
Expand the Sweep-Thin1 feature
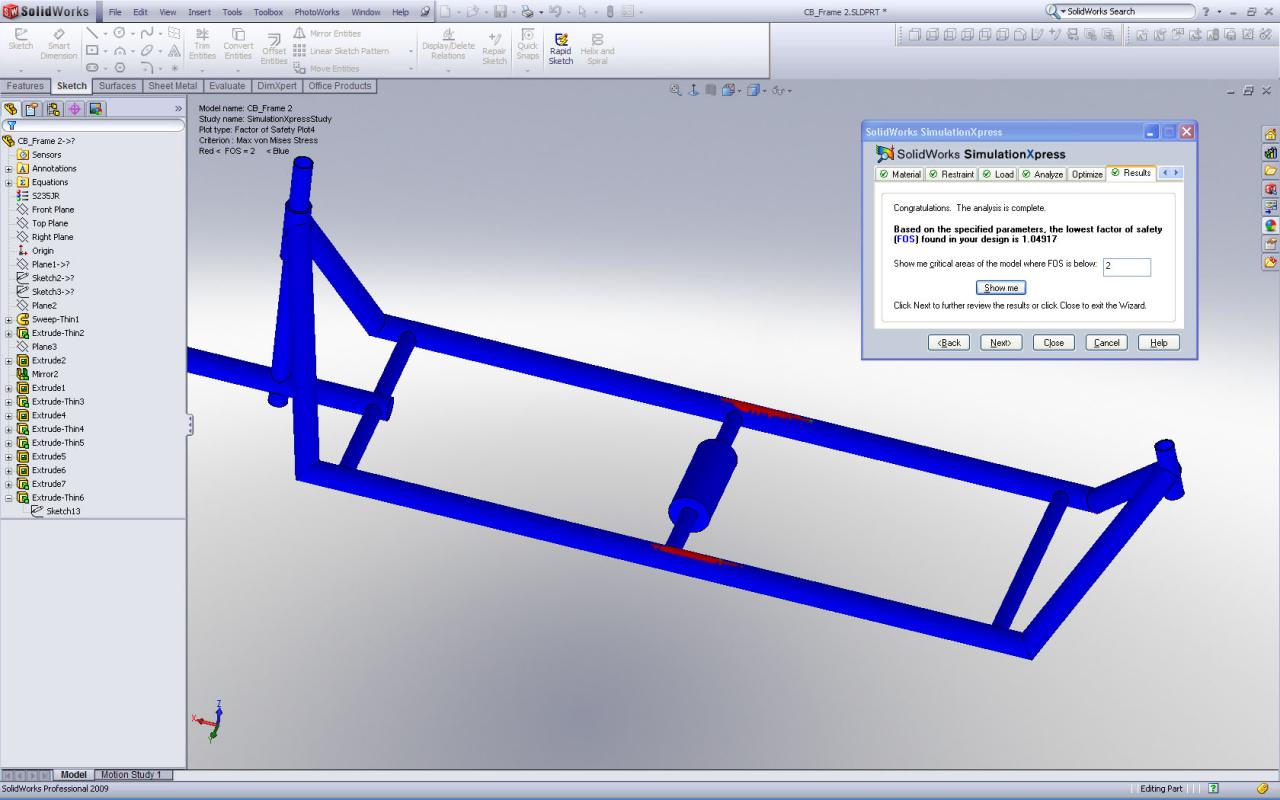8,320
